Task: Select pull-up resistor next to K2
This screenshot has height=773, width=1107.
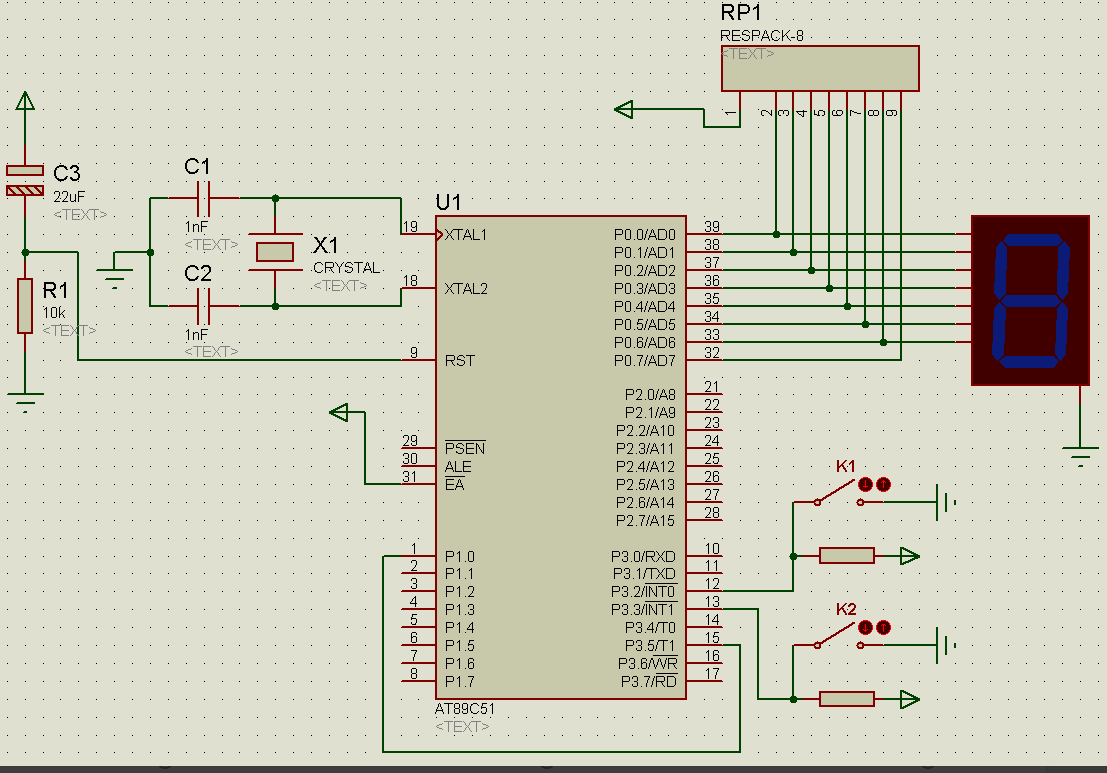Action: [847, 699]
